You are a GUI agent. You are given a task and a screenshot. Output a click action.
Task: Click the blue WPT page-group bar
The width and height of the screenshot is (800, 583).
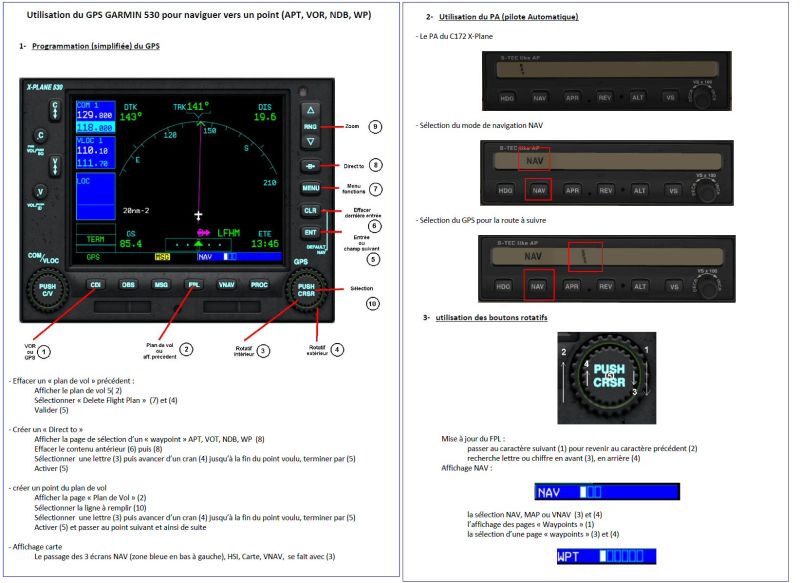(606, 556)
